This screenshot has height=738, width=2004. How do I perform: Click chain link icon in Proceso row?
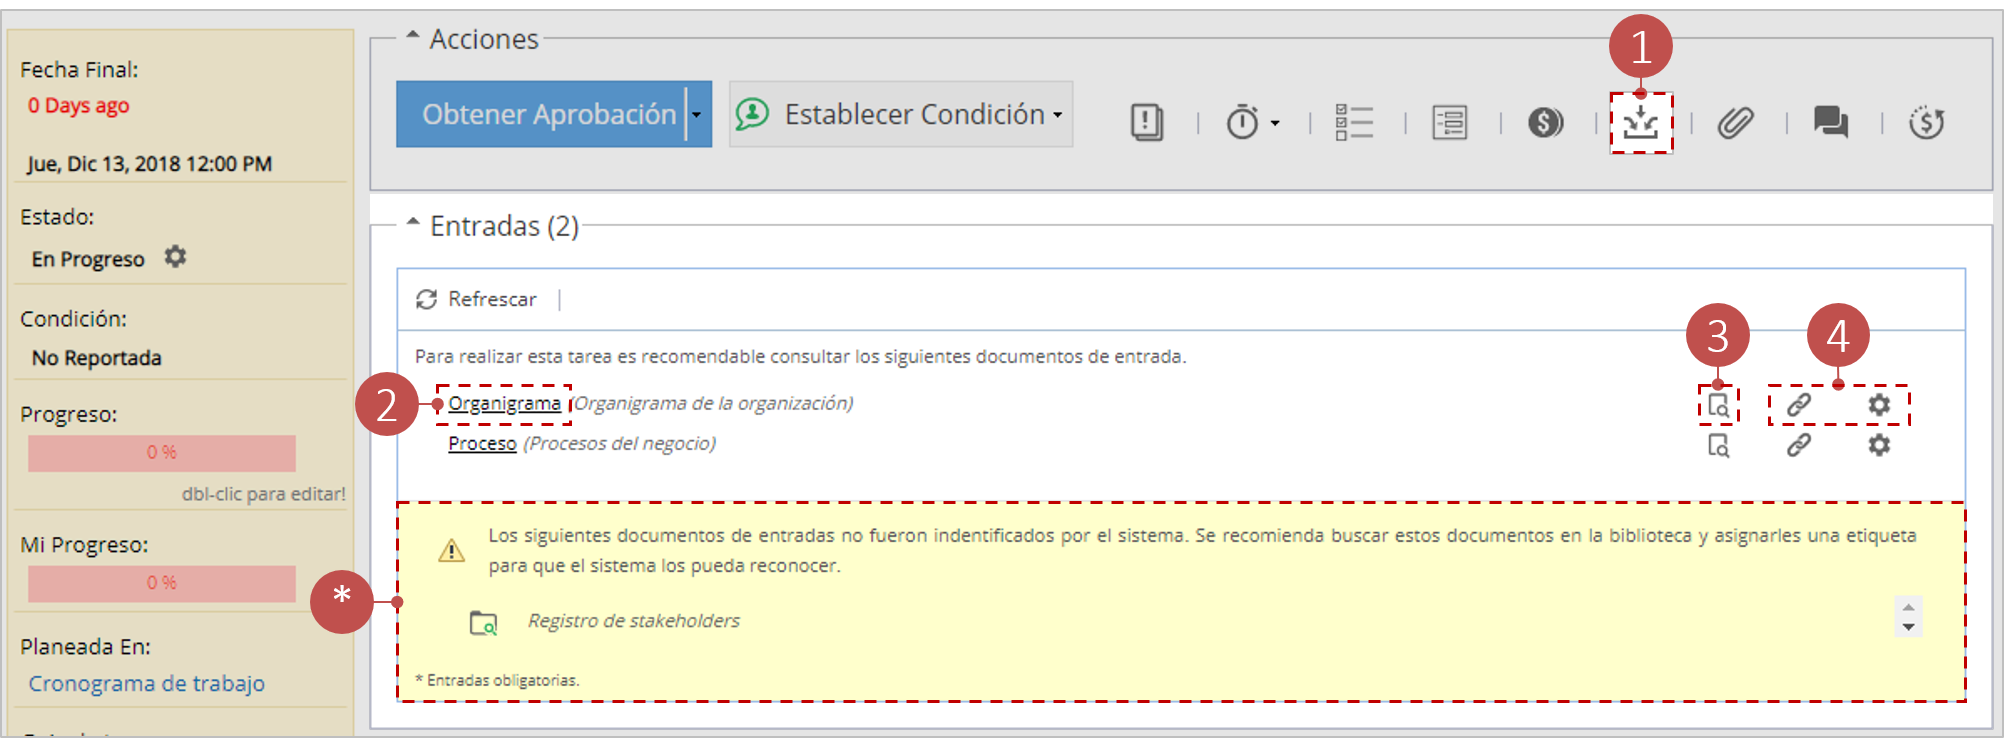[x=1799, y=445]
